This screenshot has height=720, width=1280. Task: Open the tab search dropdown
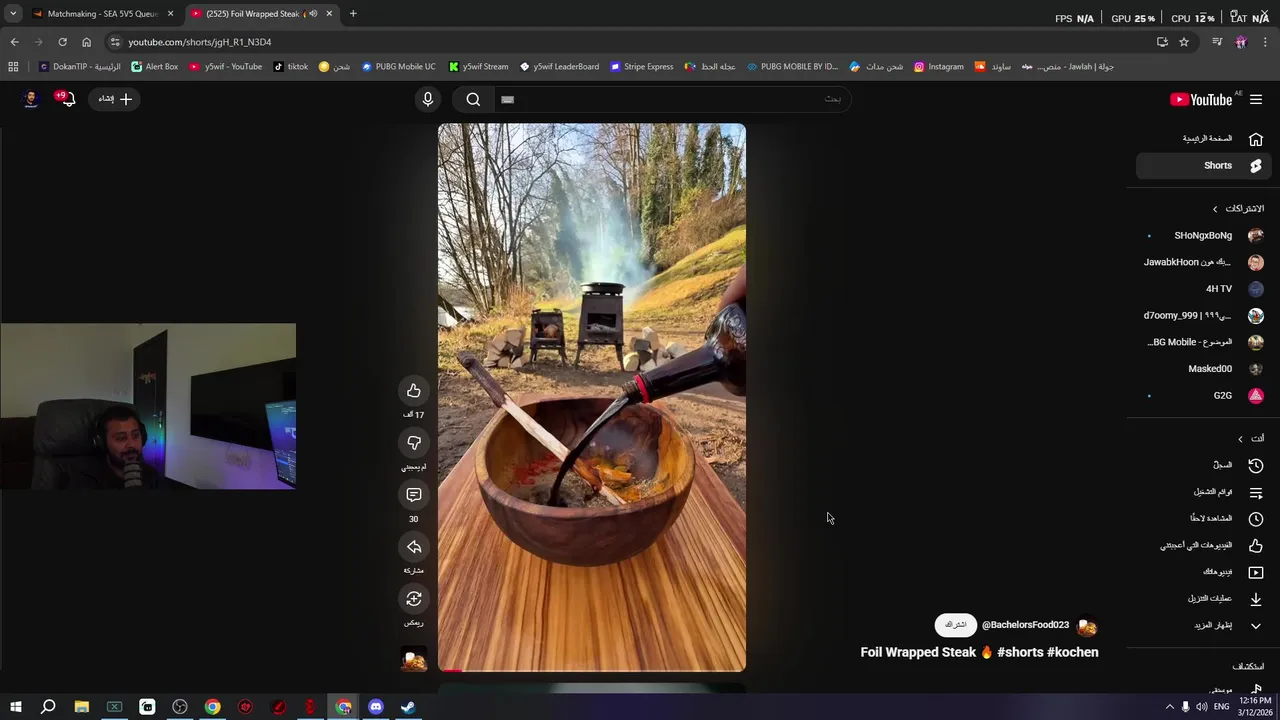point(13,14)
